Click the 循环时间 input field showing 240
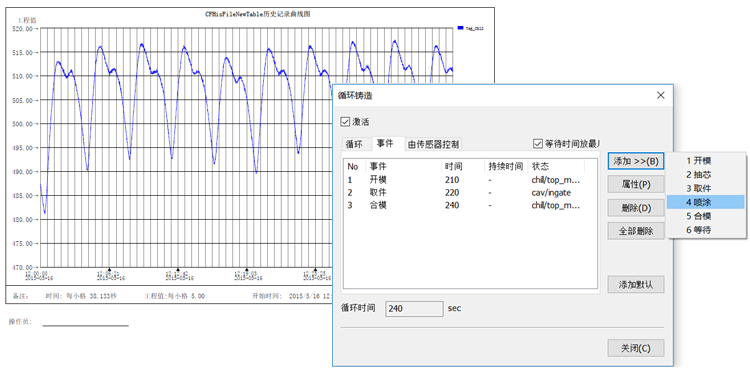The height and width of the screenshot is (372, 750). (414, 308)
